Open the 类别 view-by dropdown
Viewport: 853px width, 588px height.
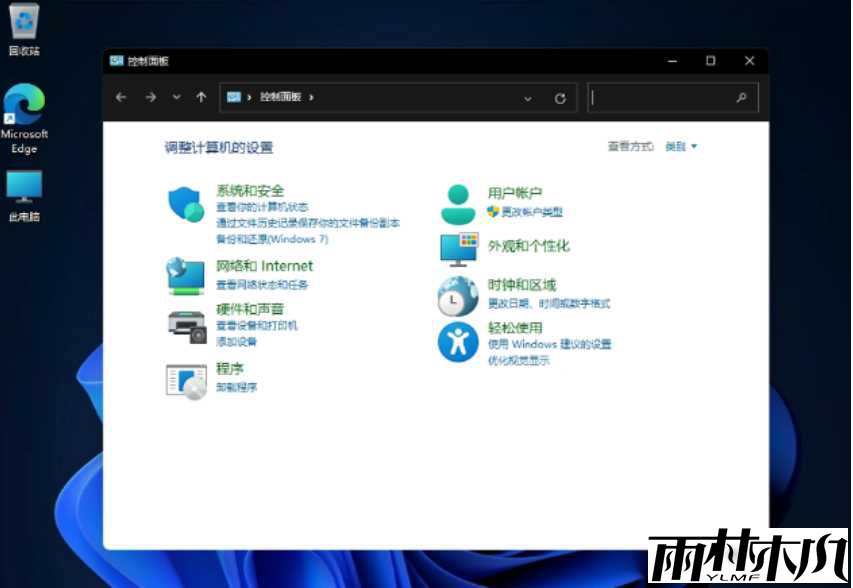[678, 145]
